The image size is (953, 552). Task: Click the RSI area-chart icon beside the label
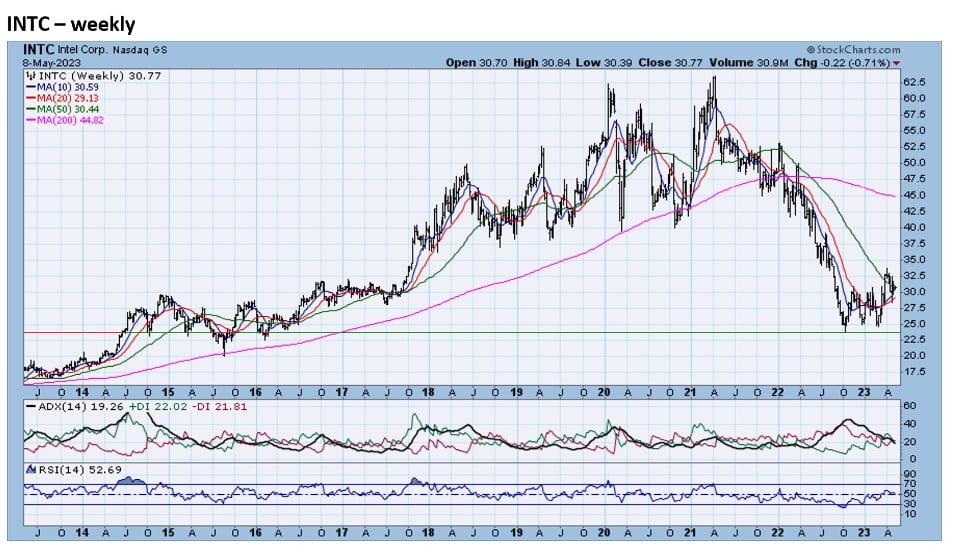coord(31,469)
